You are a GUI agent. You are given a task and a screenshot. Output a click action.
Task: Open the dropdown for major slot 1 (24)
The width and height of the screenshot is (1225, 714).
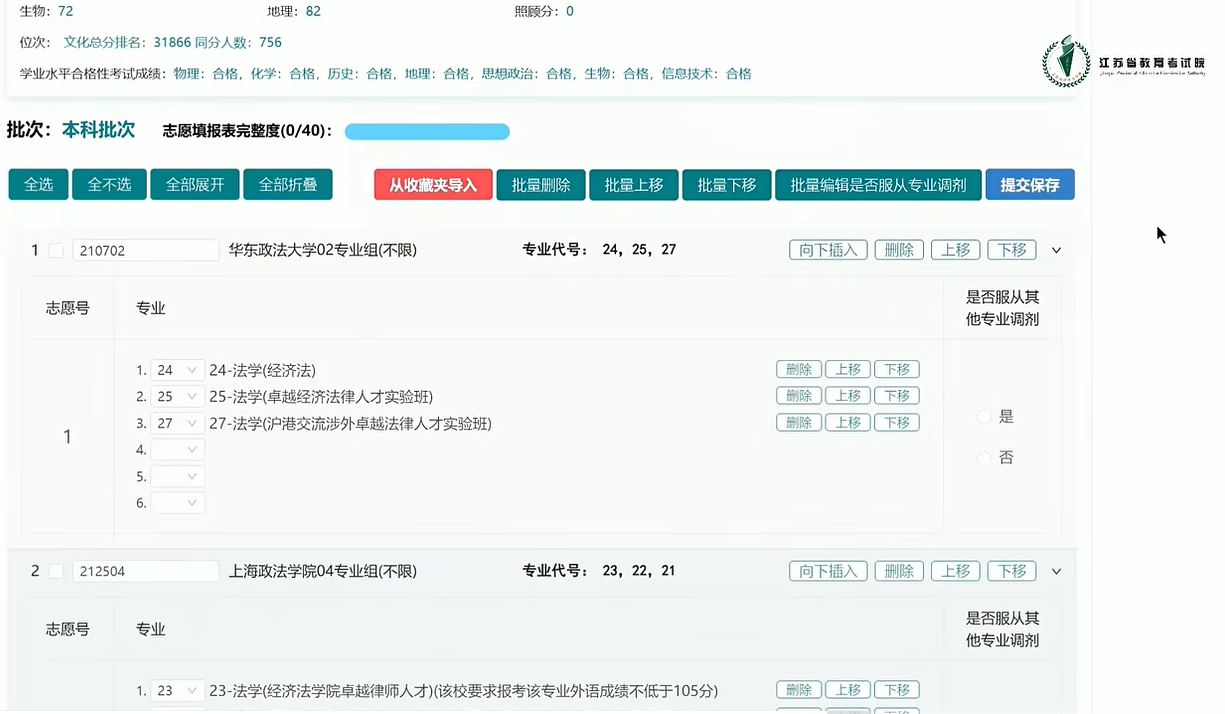177,370
